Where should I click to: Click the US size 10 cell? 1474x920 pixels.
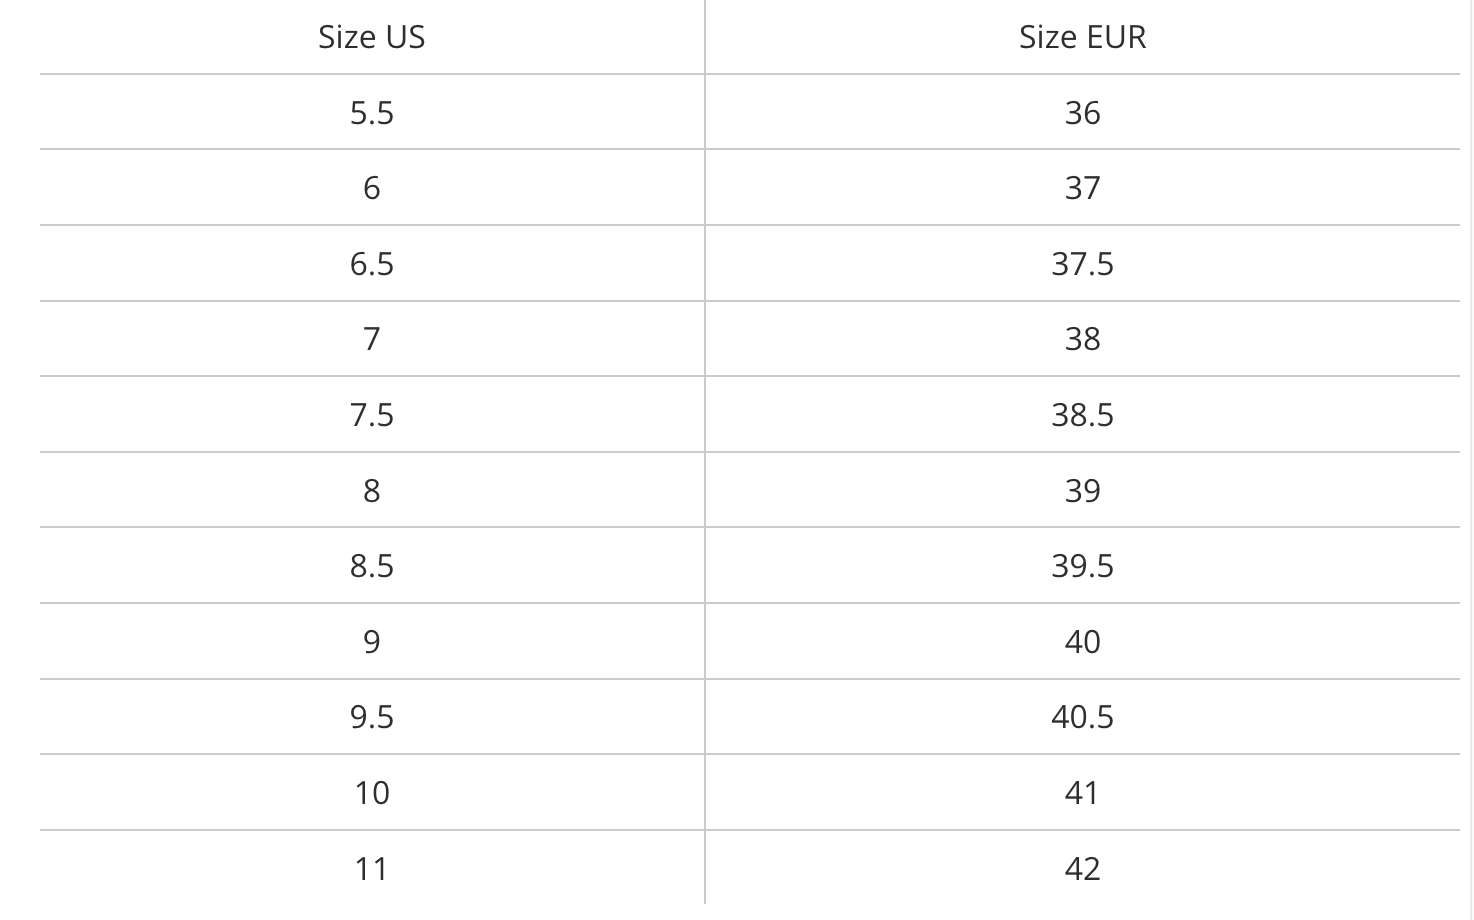tap(371, 793)
